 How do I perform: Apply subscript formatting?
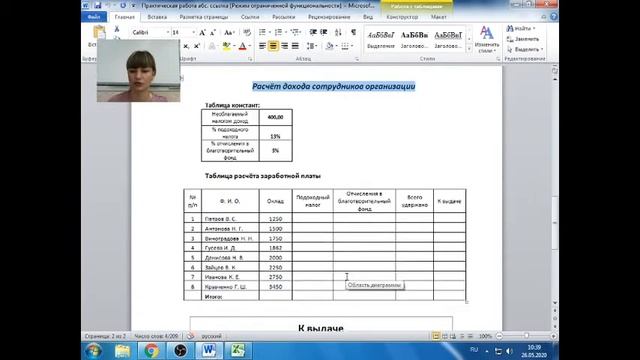click(x=186, y=47)
